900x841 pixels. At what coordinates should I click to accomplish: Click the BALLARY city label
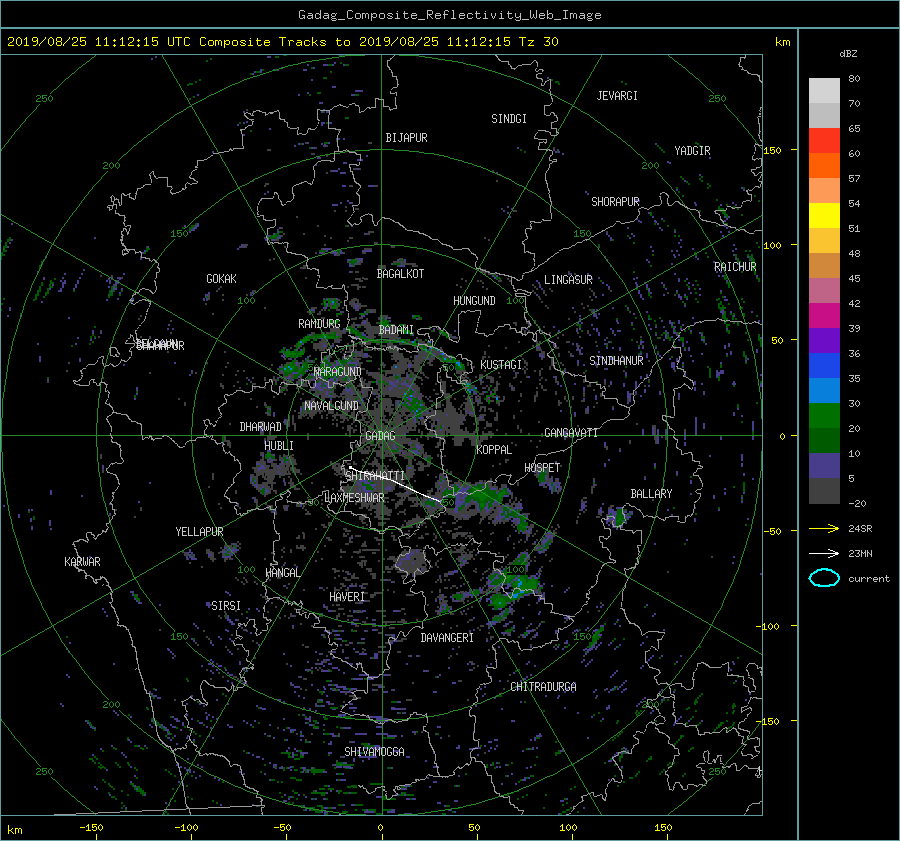click(651, 494)
